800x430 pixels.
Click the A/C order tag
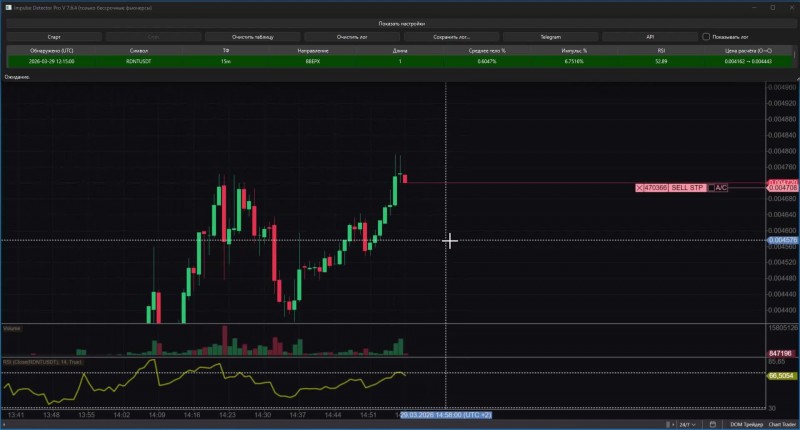click(x=721, y=188)
